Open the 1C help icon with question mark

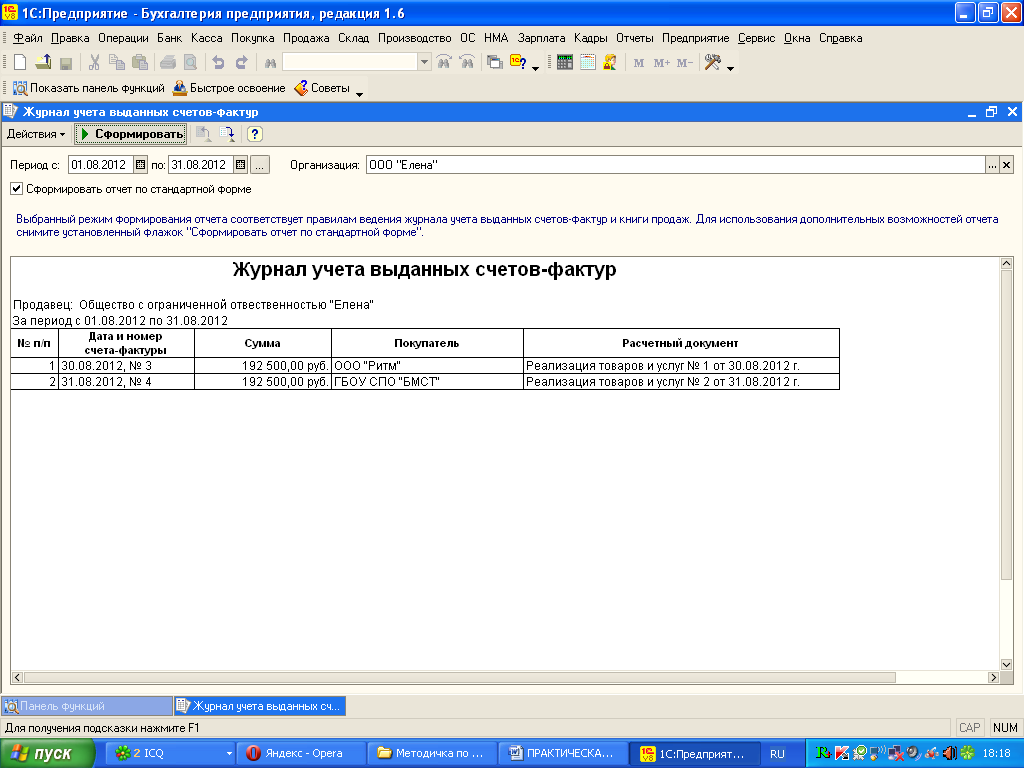pyautogui.click(x=518, y=63)
